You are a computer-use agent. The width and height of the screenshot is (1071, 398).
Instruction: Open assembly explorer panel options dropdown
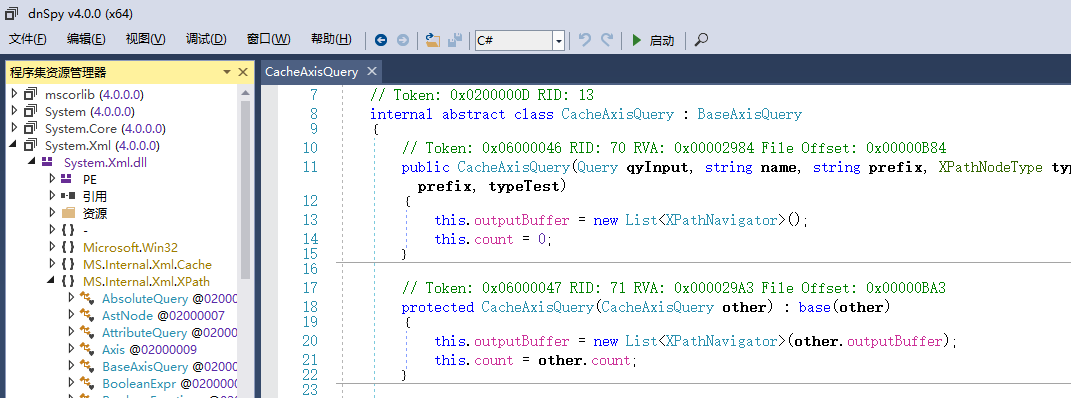tap(227, 72)
